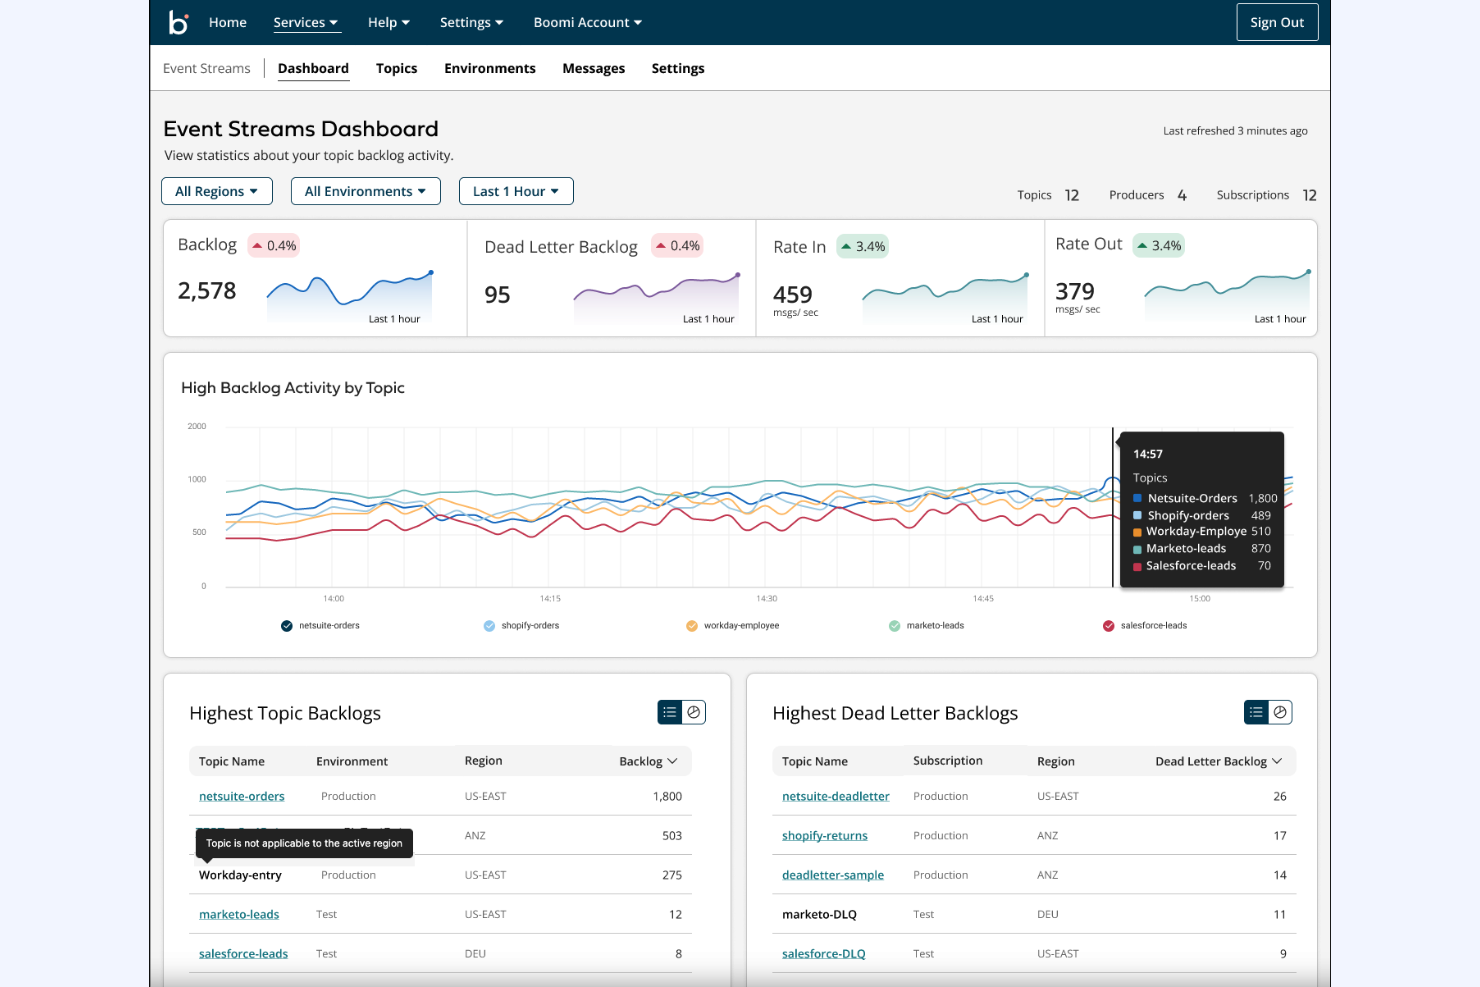The height and width of the screenshot is (987, 1480).
Task: Toggle salesforce-leads legend series
Action: coord(1108,626)
